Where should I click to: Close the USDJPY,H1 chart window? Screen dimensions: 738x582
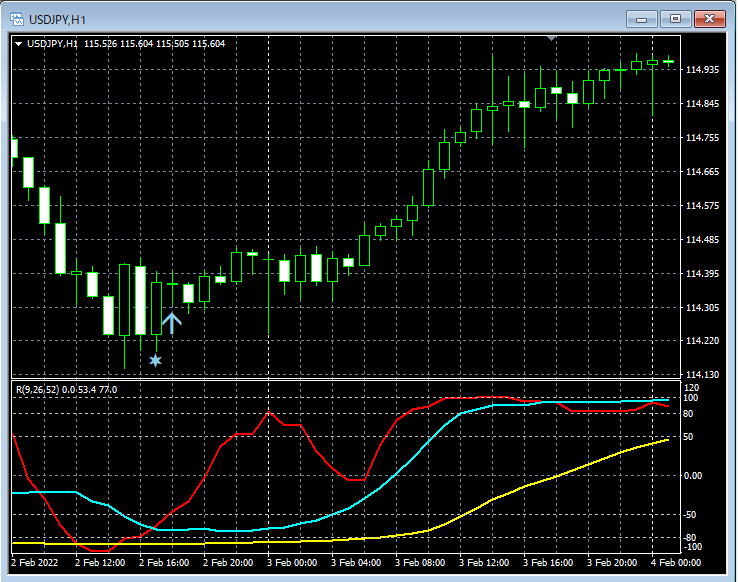point(711,18)
